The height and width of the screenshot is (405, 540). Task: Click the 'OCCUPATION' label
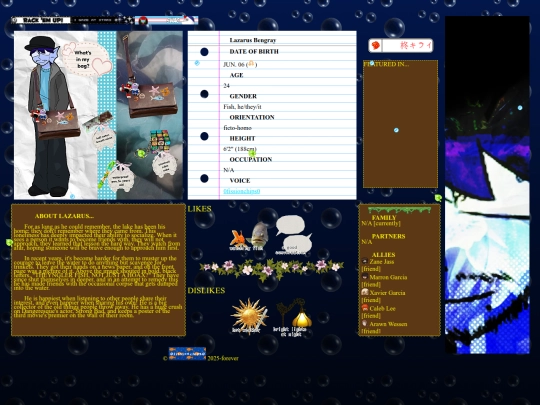click(251, 159)
